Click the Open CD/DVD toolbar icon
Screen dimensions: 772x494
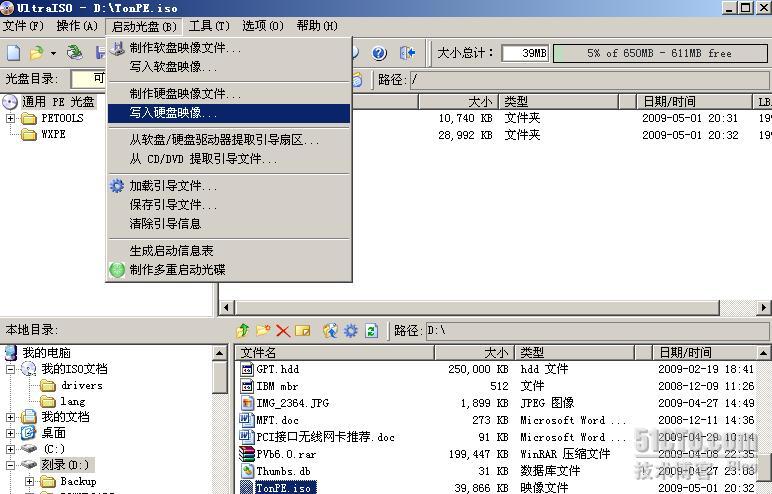tap(75, 52)
